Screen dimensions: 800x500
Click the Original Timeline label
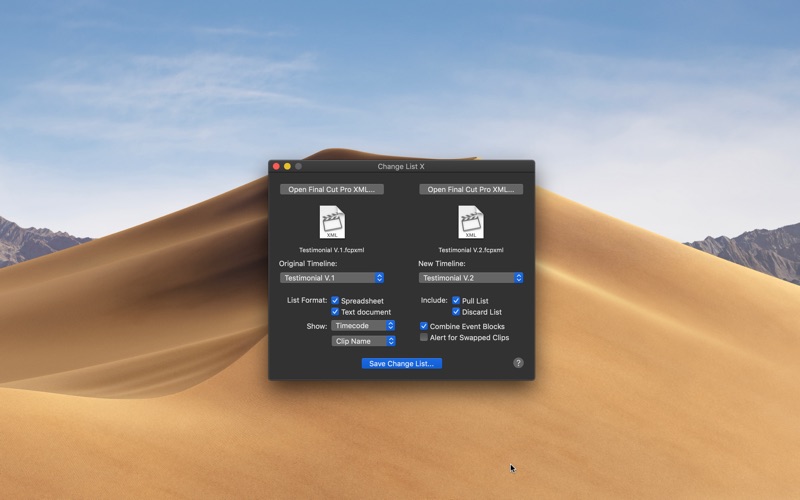(x=308, y=264)
